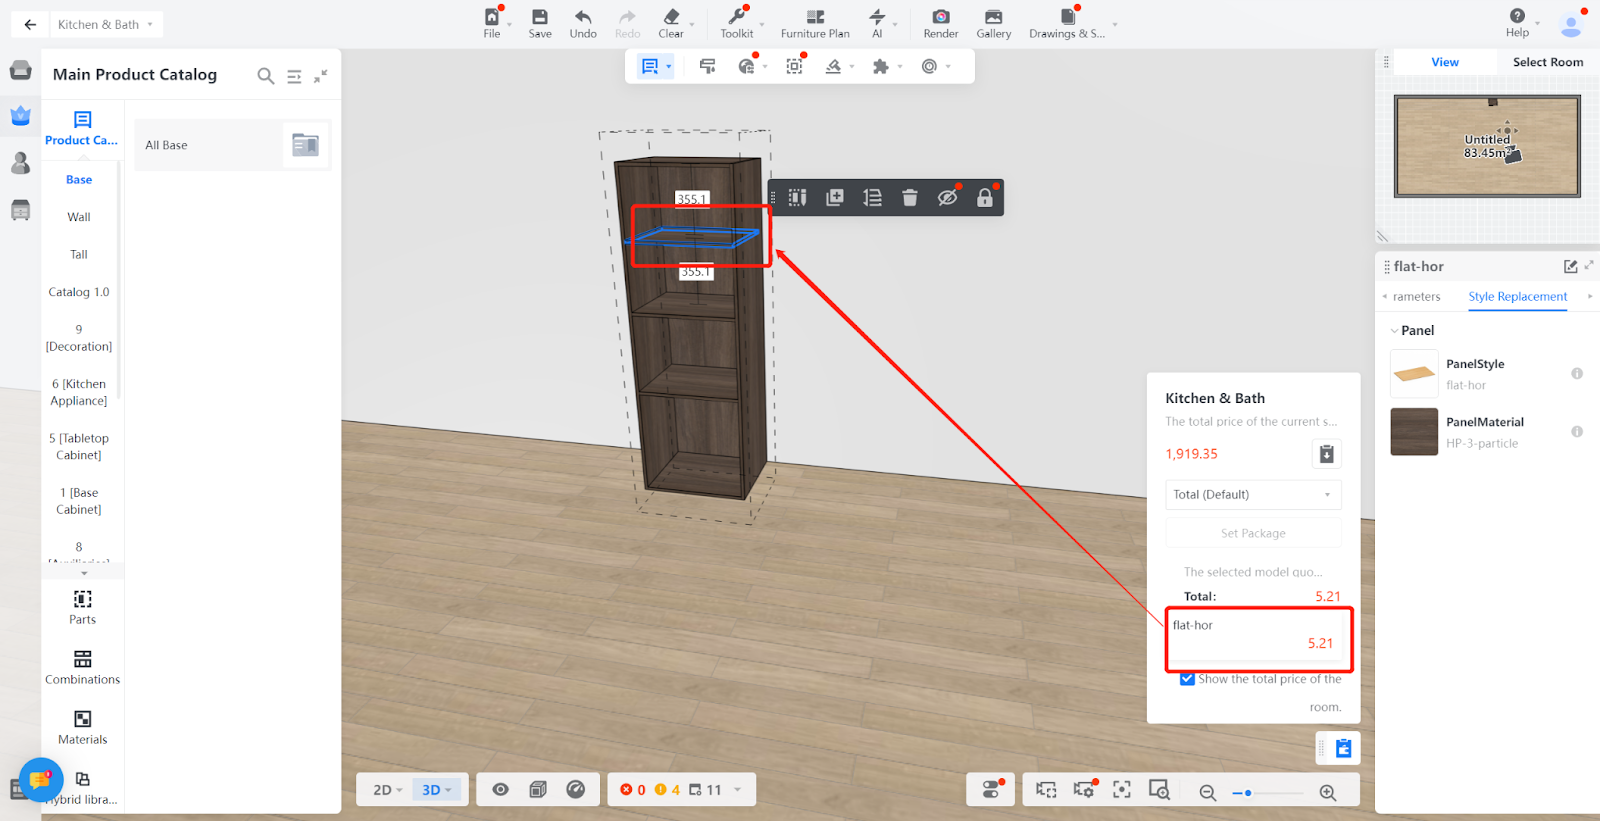Uncheck Show the total price checkbox
This screenshot has width=1600, height=821.
[1187, 679]
